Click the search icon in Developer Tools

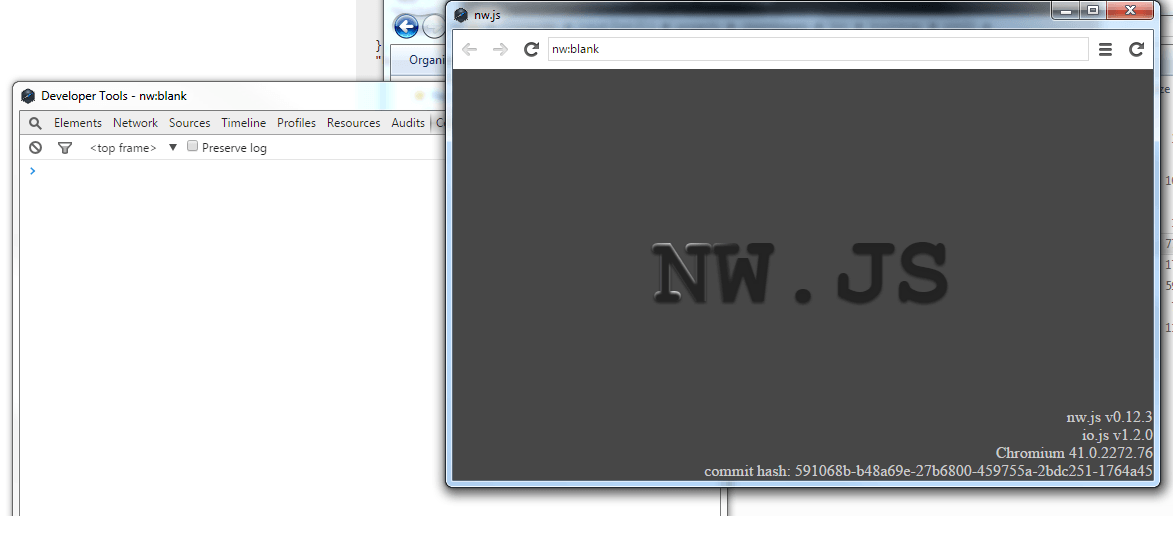[x=35, y=123]
